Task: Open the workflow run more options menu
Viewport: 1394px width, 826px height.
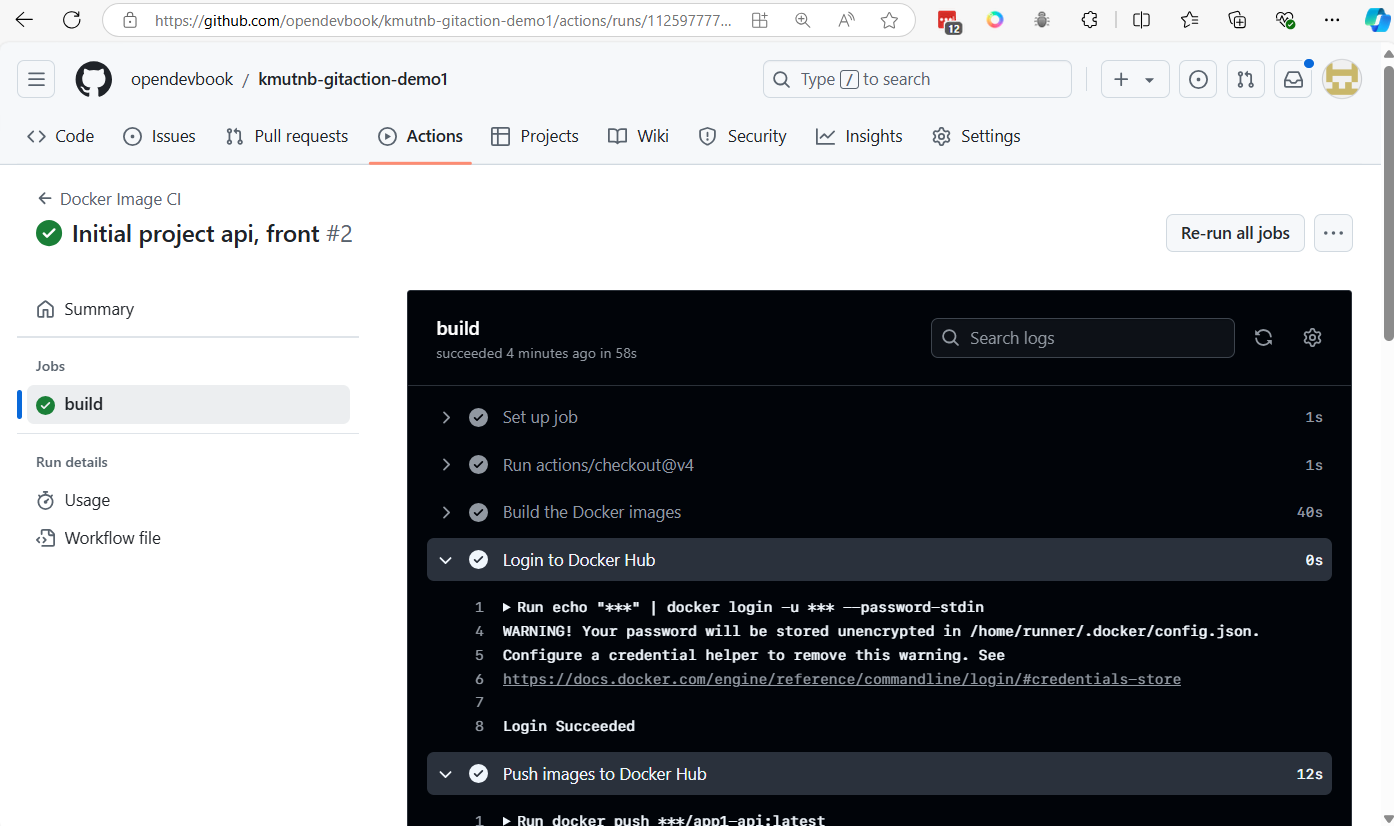Action: (1333, 233)
